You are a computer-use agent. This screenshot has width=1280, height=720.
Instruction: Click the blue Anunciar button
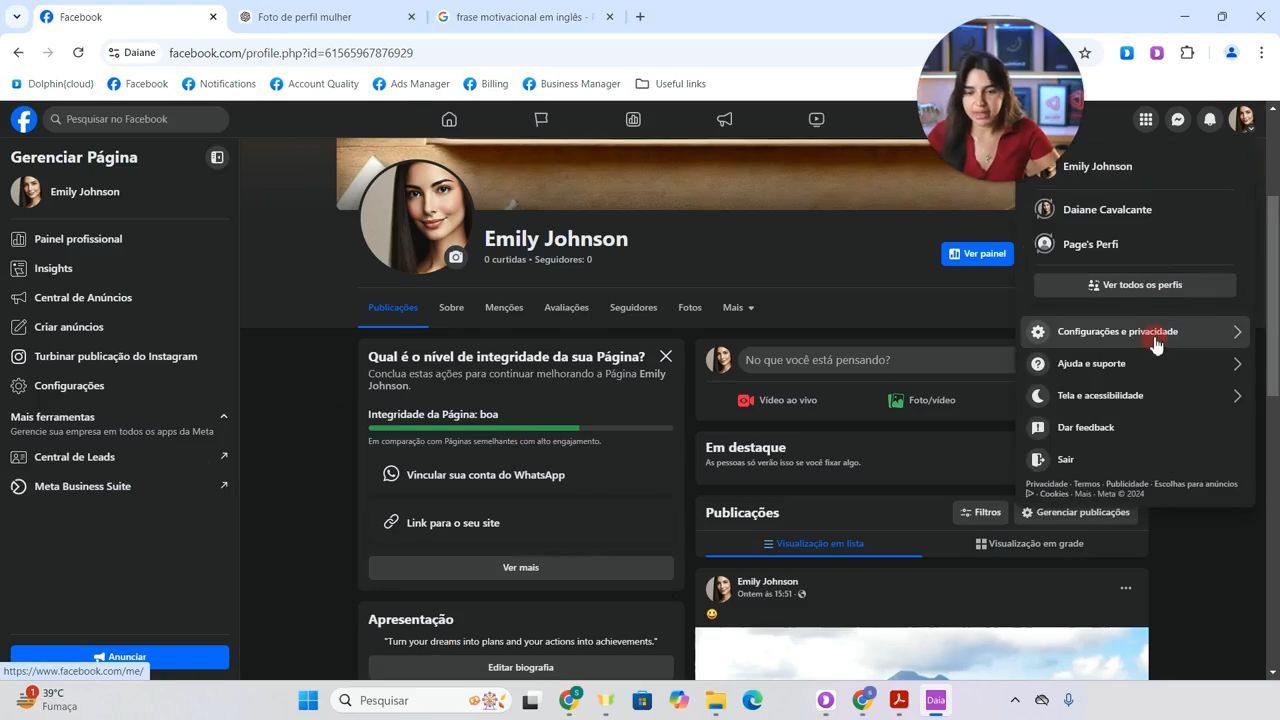coord(120,657)
